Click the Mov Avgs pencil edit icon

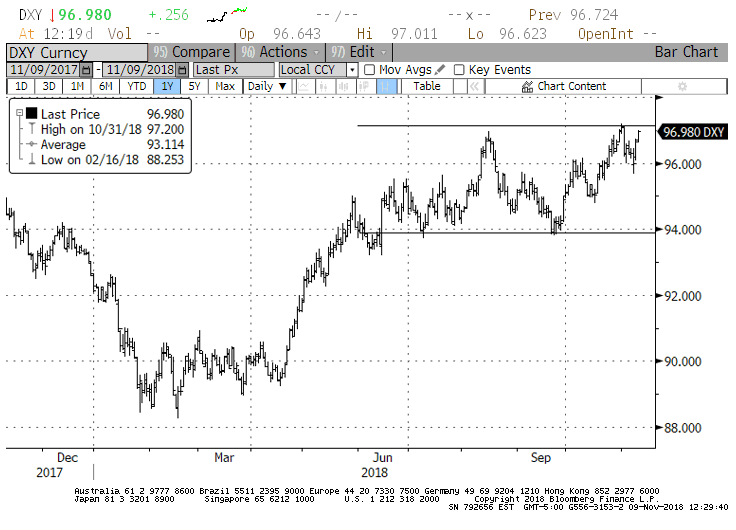point(440,70)
